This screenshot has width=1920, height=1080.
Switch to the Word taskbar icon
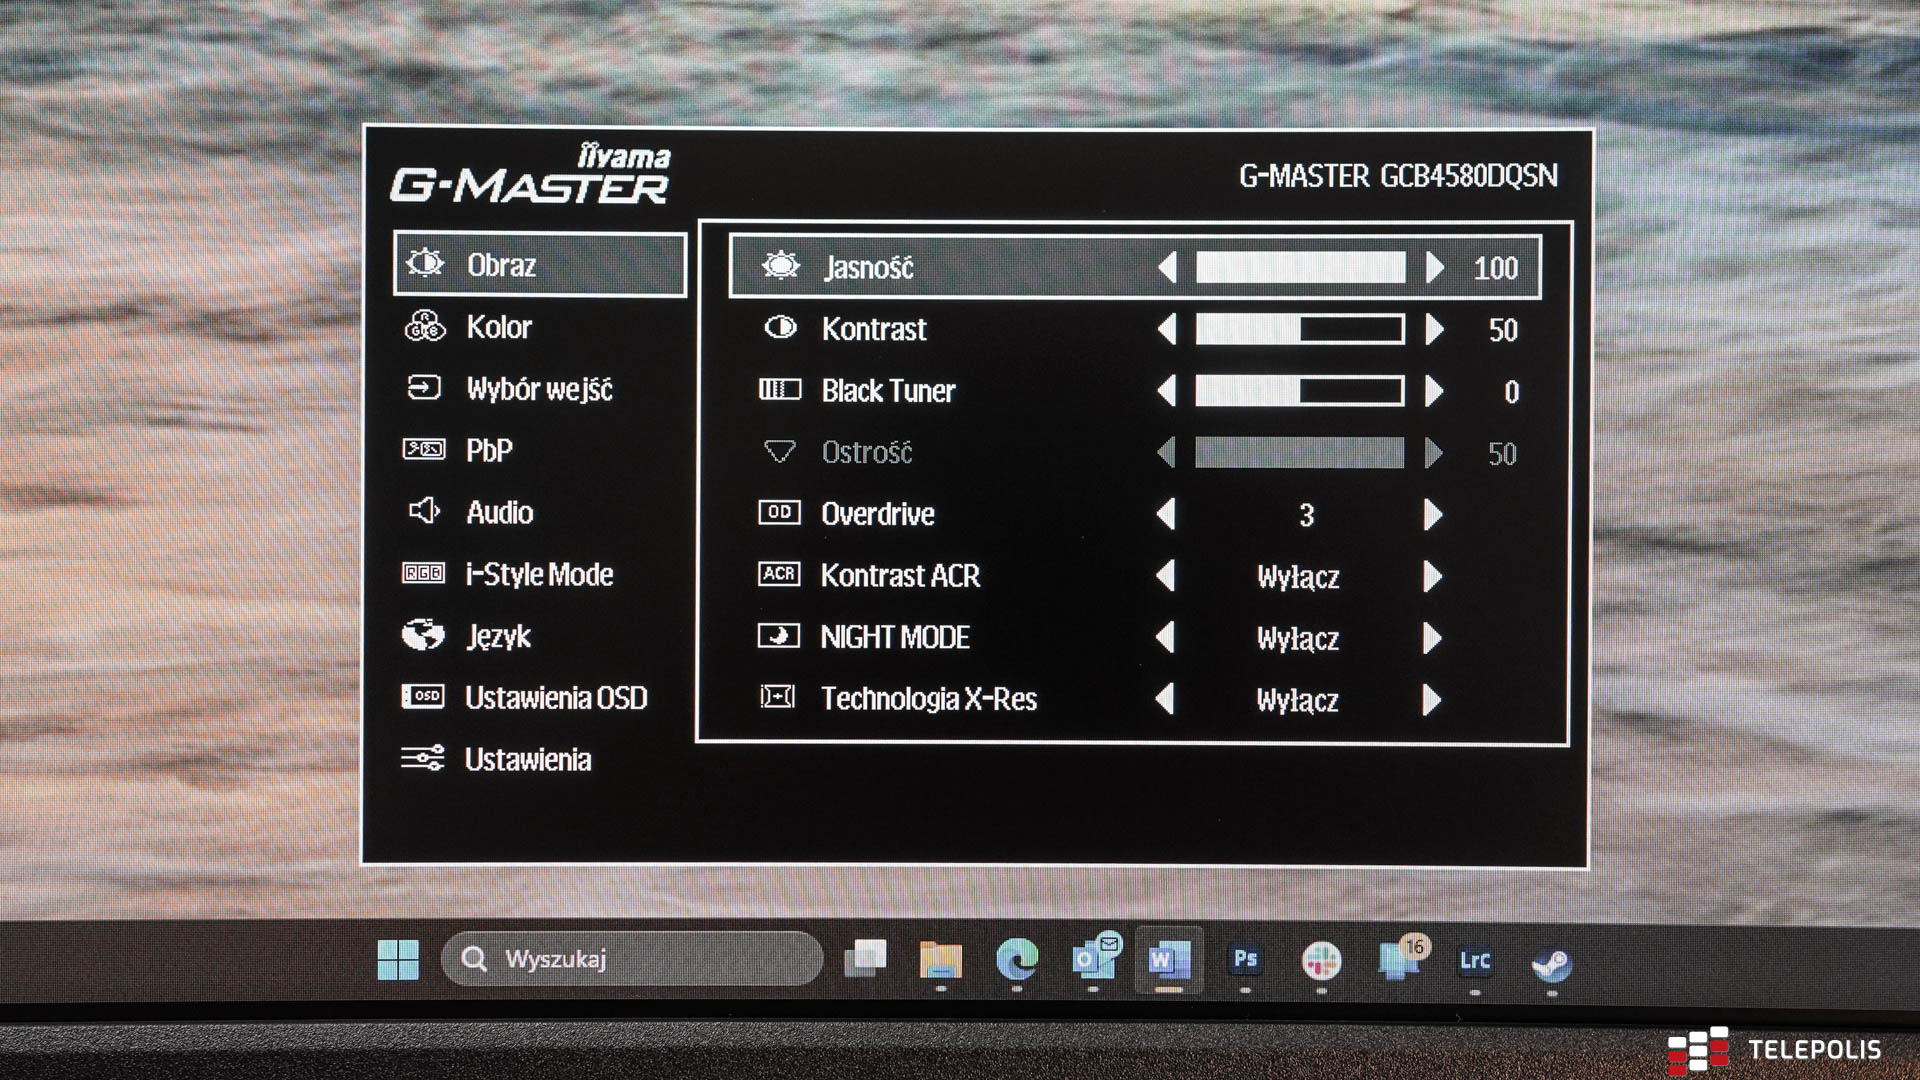(1168, 960)
